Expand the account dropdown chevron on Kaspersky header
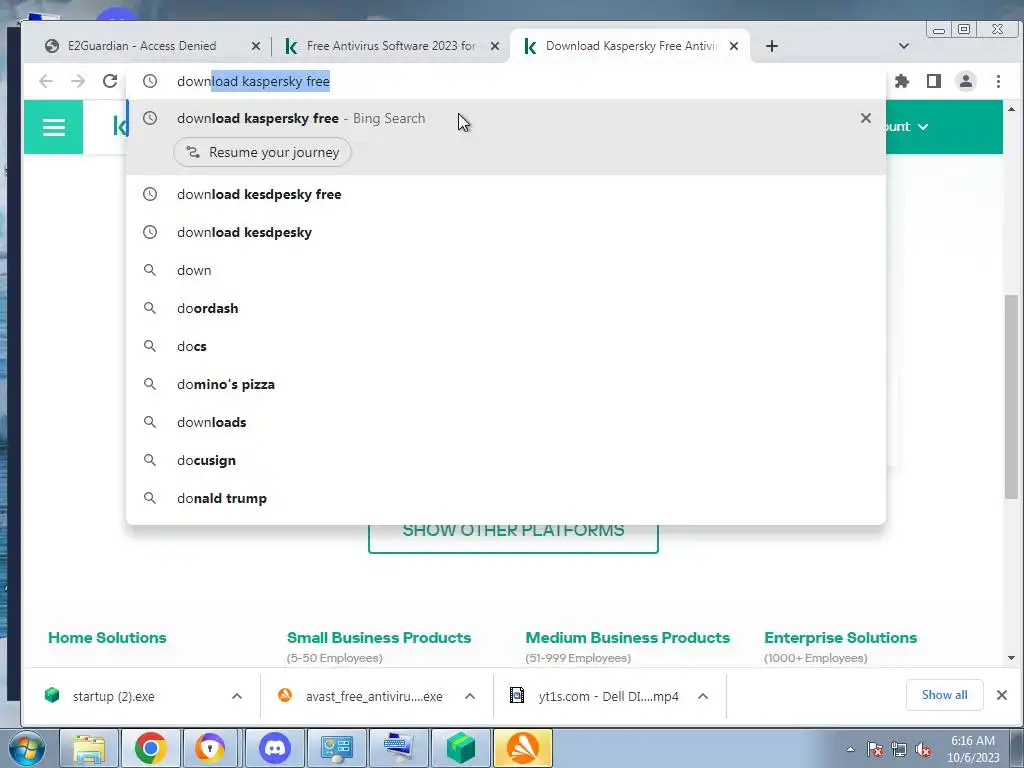Screen dimensions: 1024x768 click(x=923, y=127)
